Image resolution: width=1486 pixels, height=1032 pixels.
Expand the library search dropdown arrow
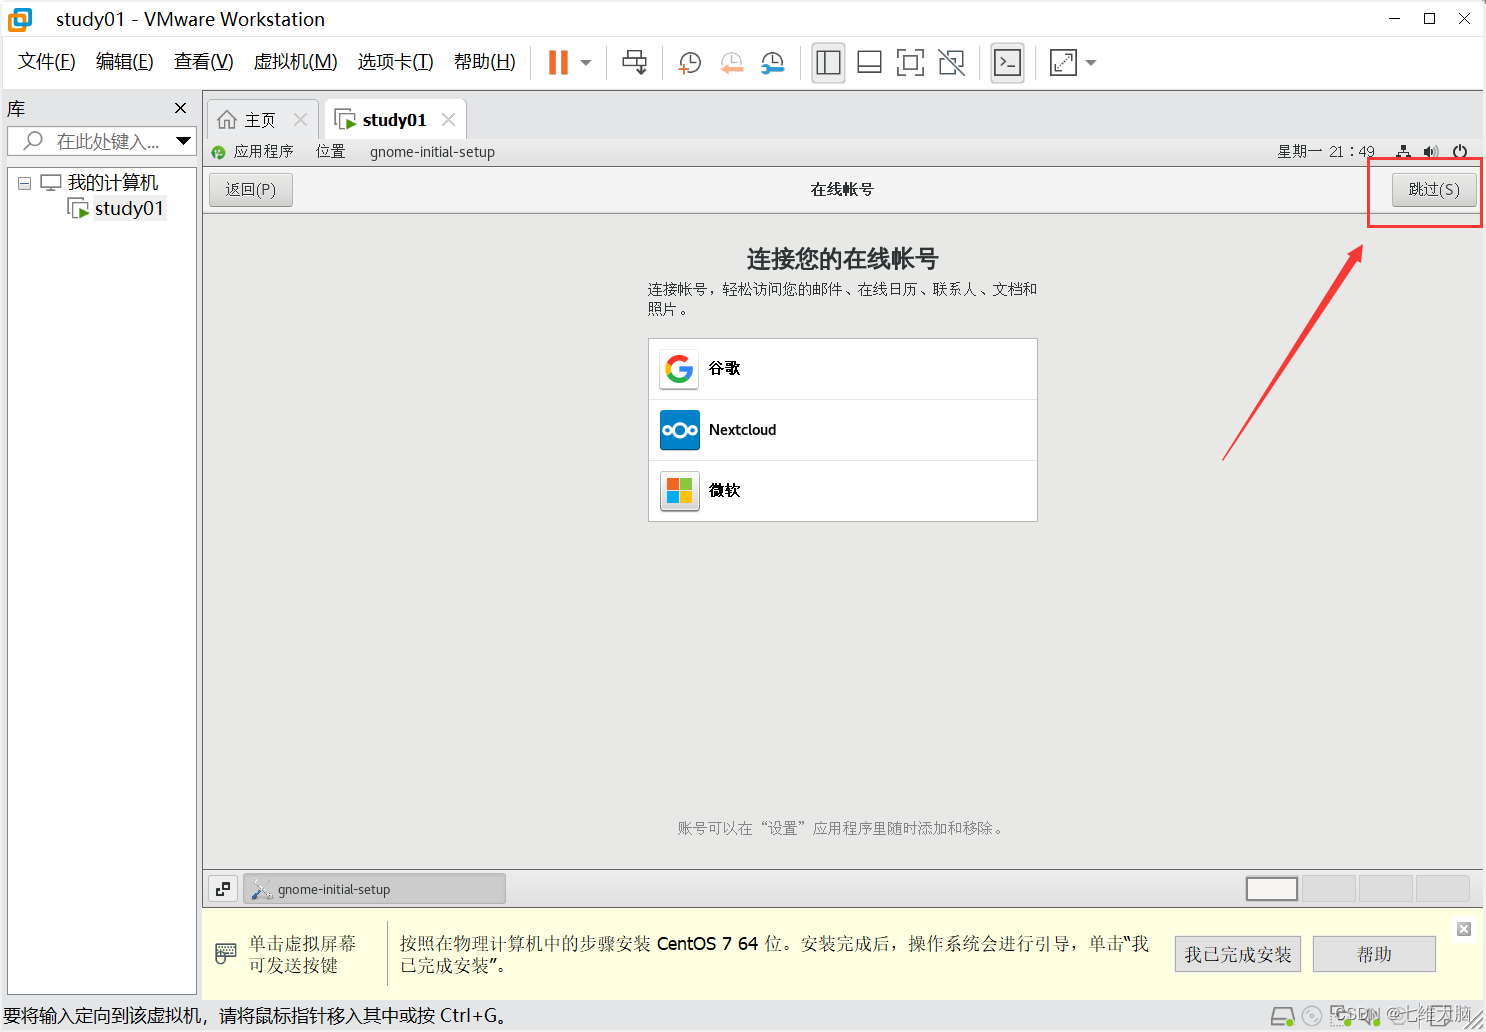[x=183, y=141]
